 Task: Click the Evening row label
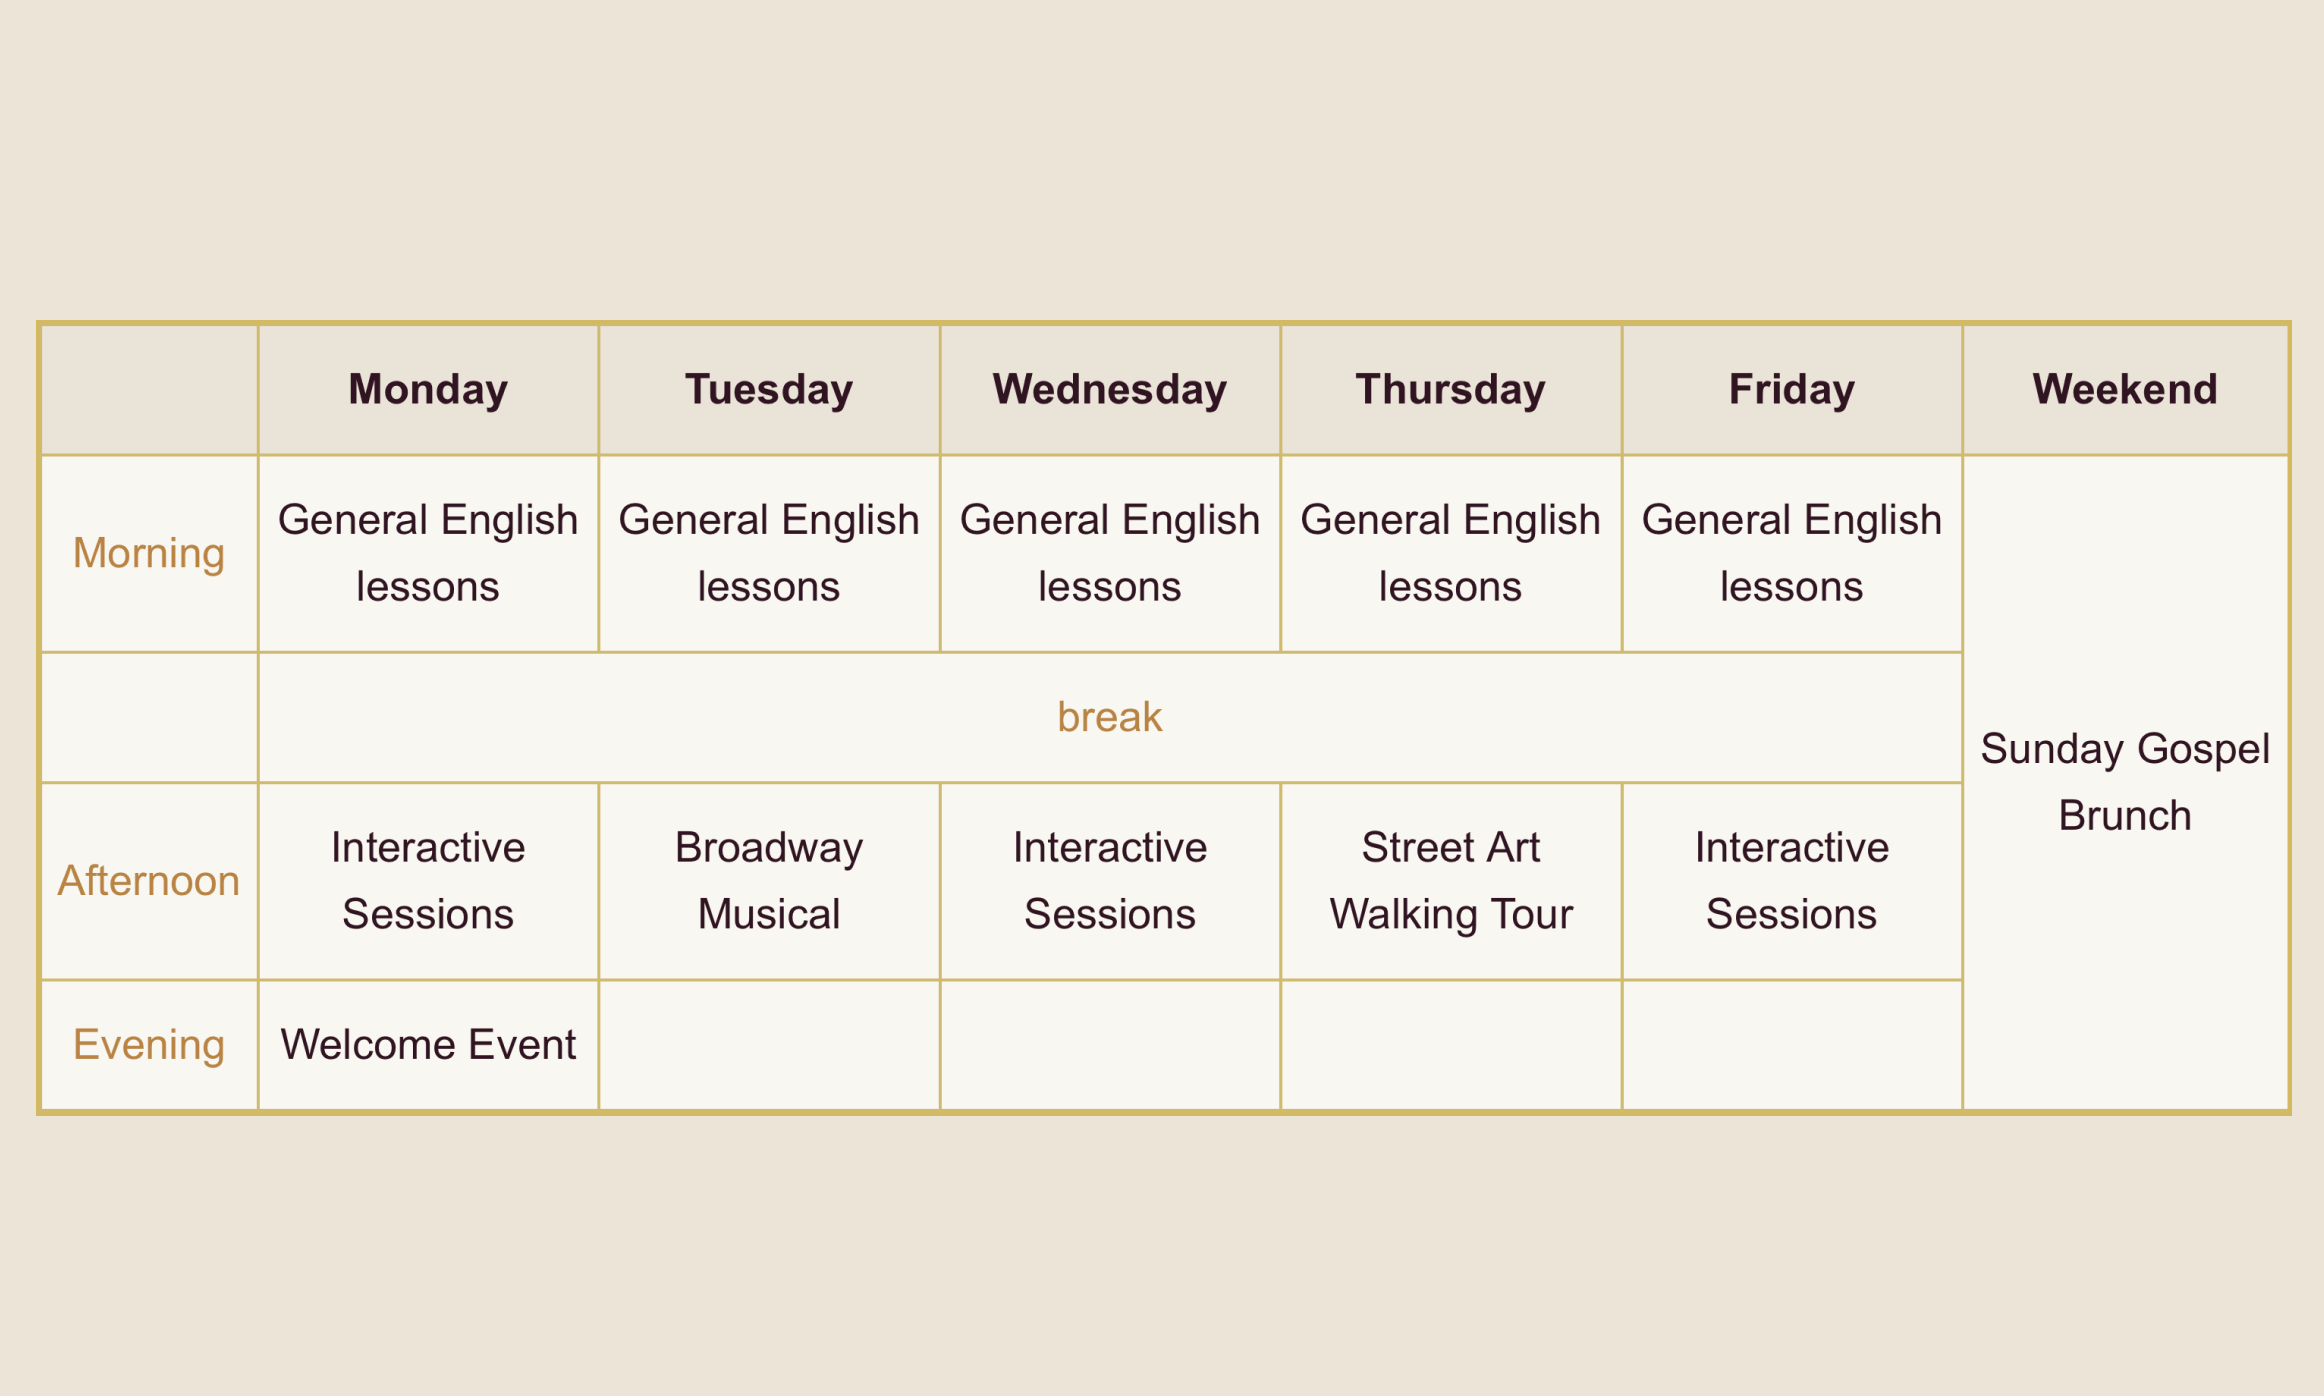(149, 1045)
